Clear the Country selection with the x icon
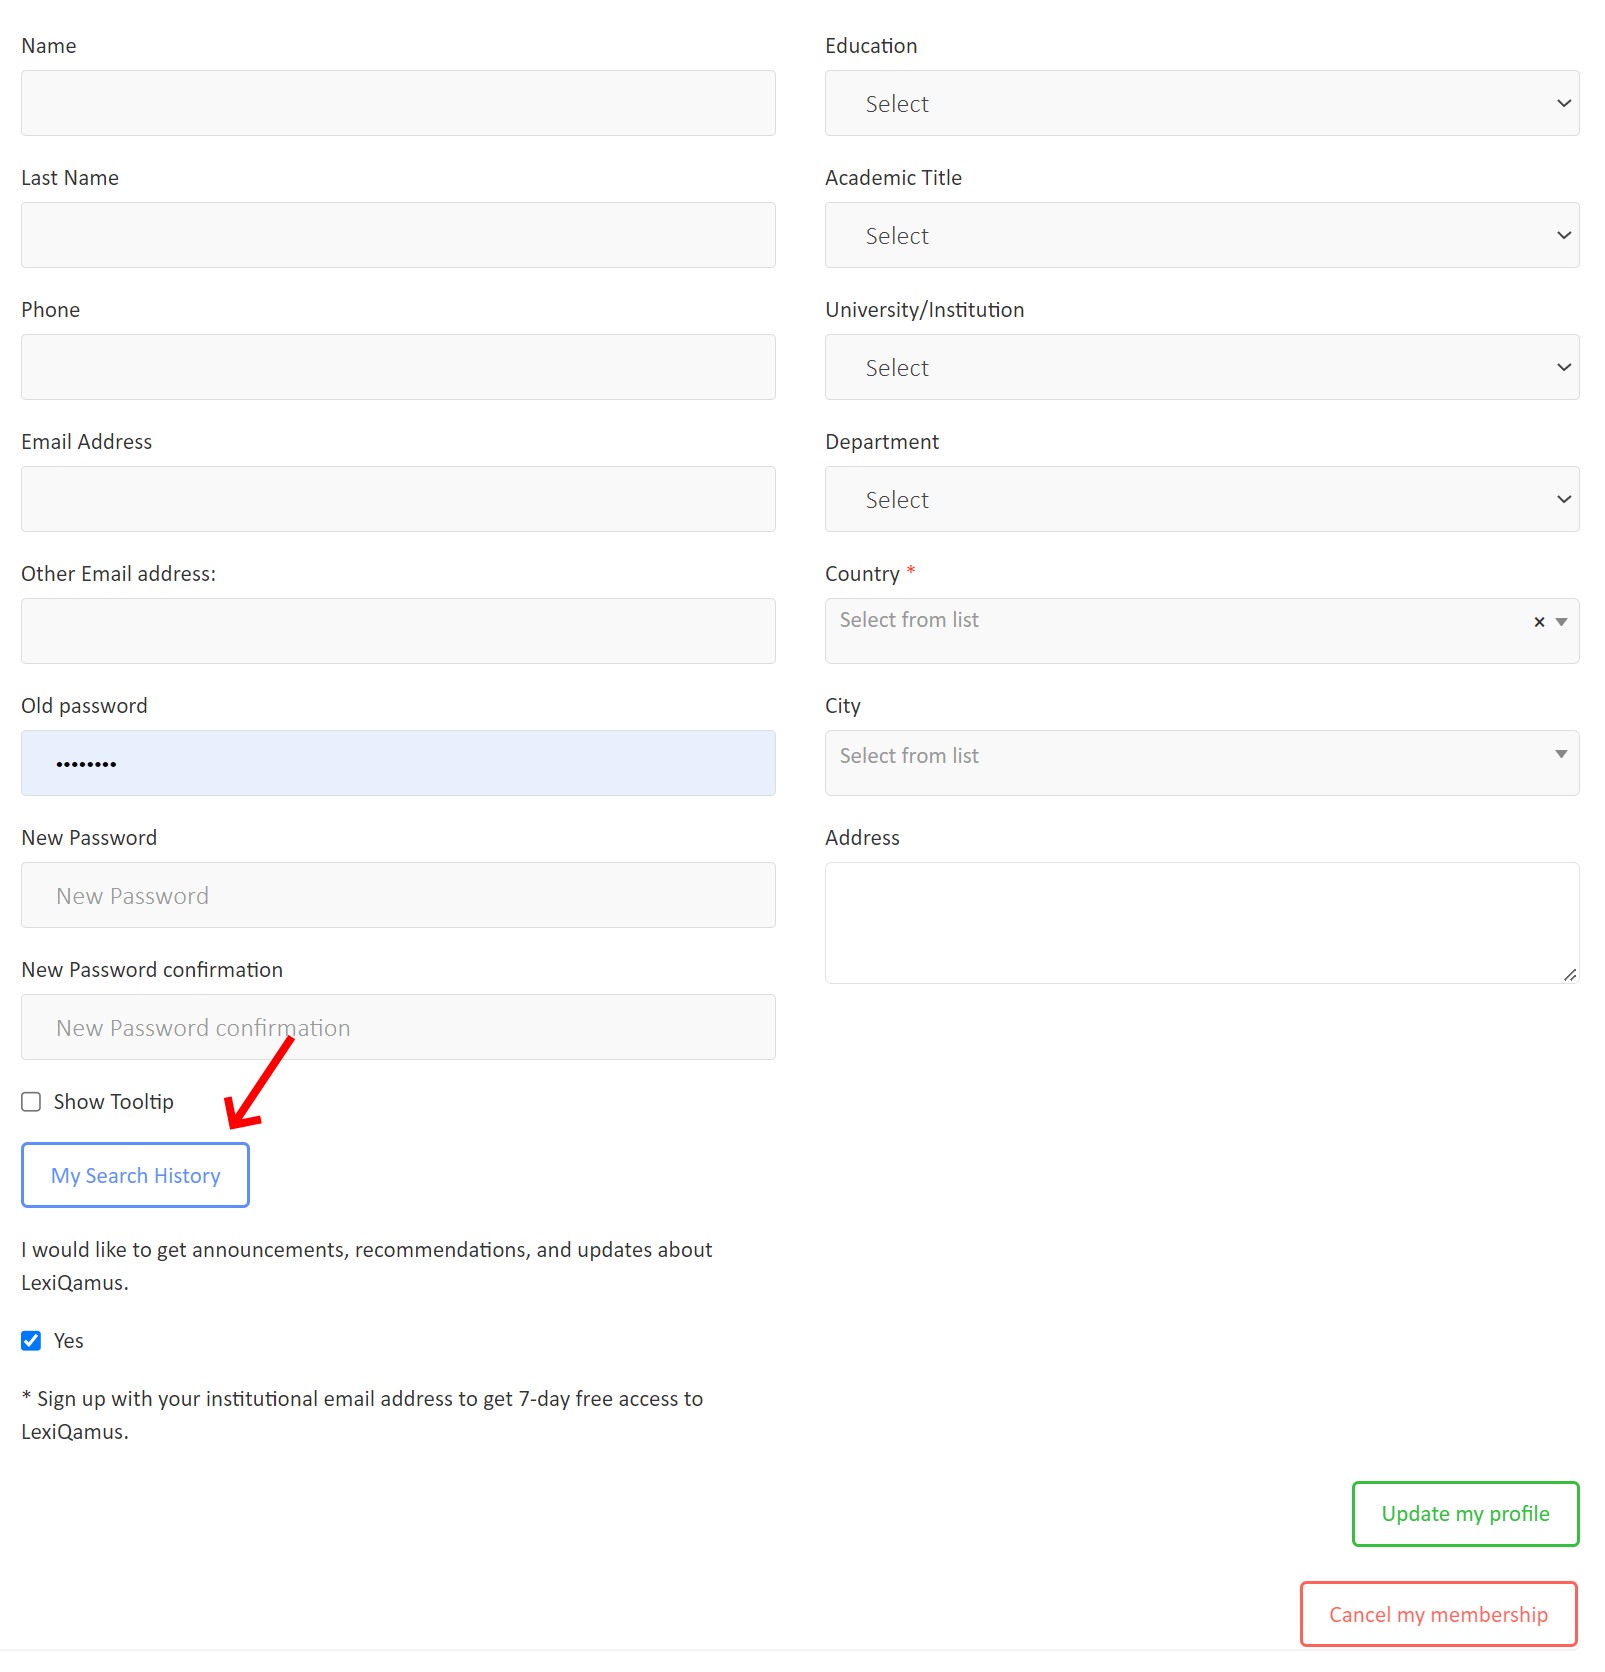Screen dimensions: 1605x1672 tap(1539, 622)
